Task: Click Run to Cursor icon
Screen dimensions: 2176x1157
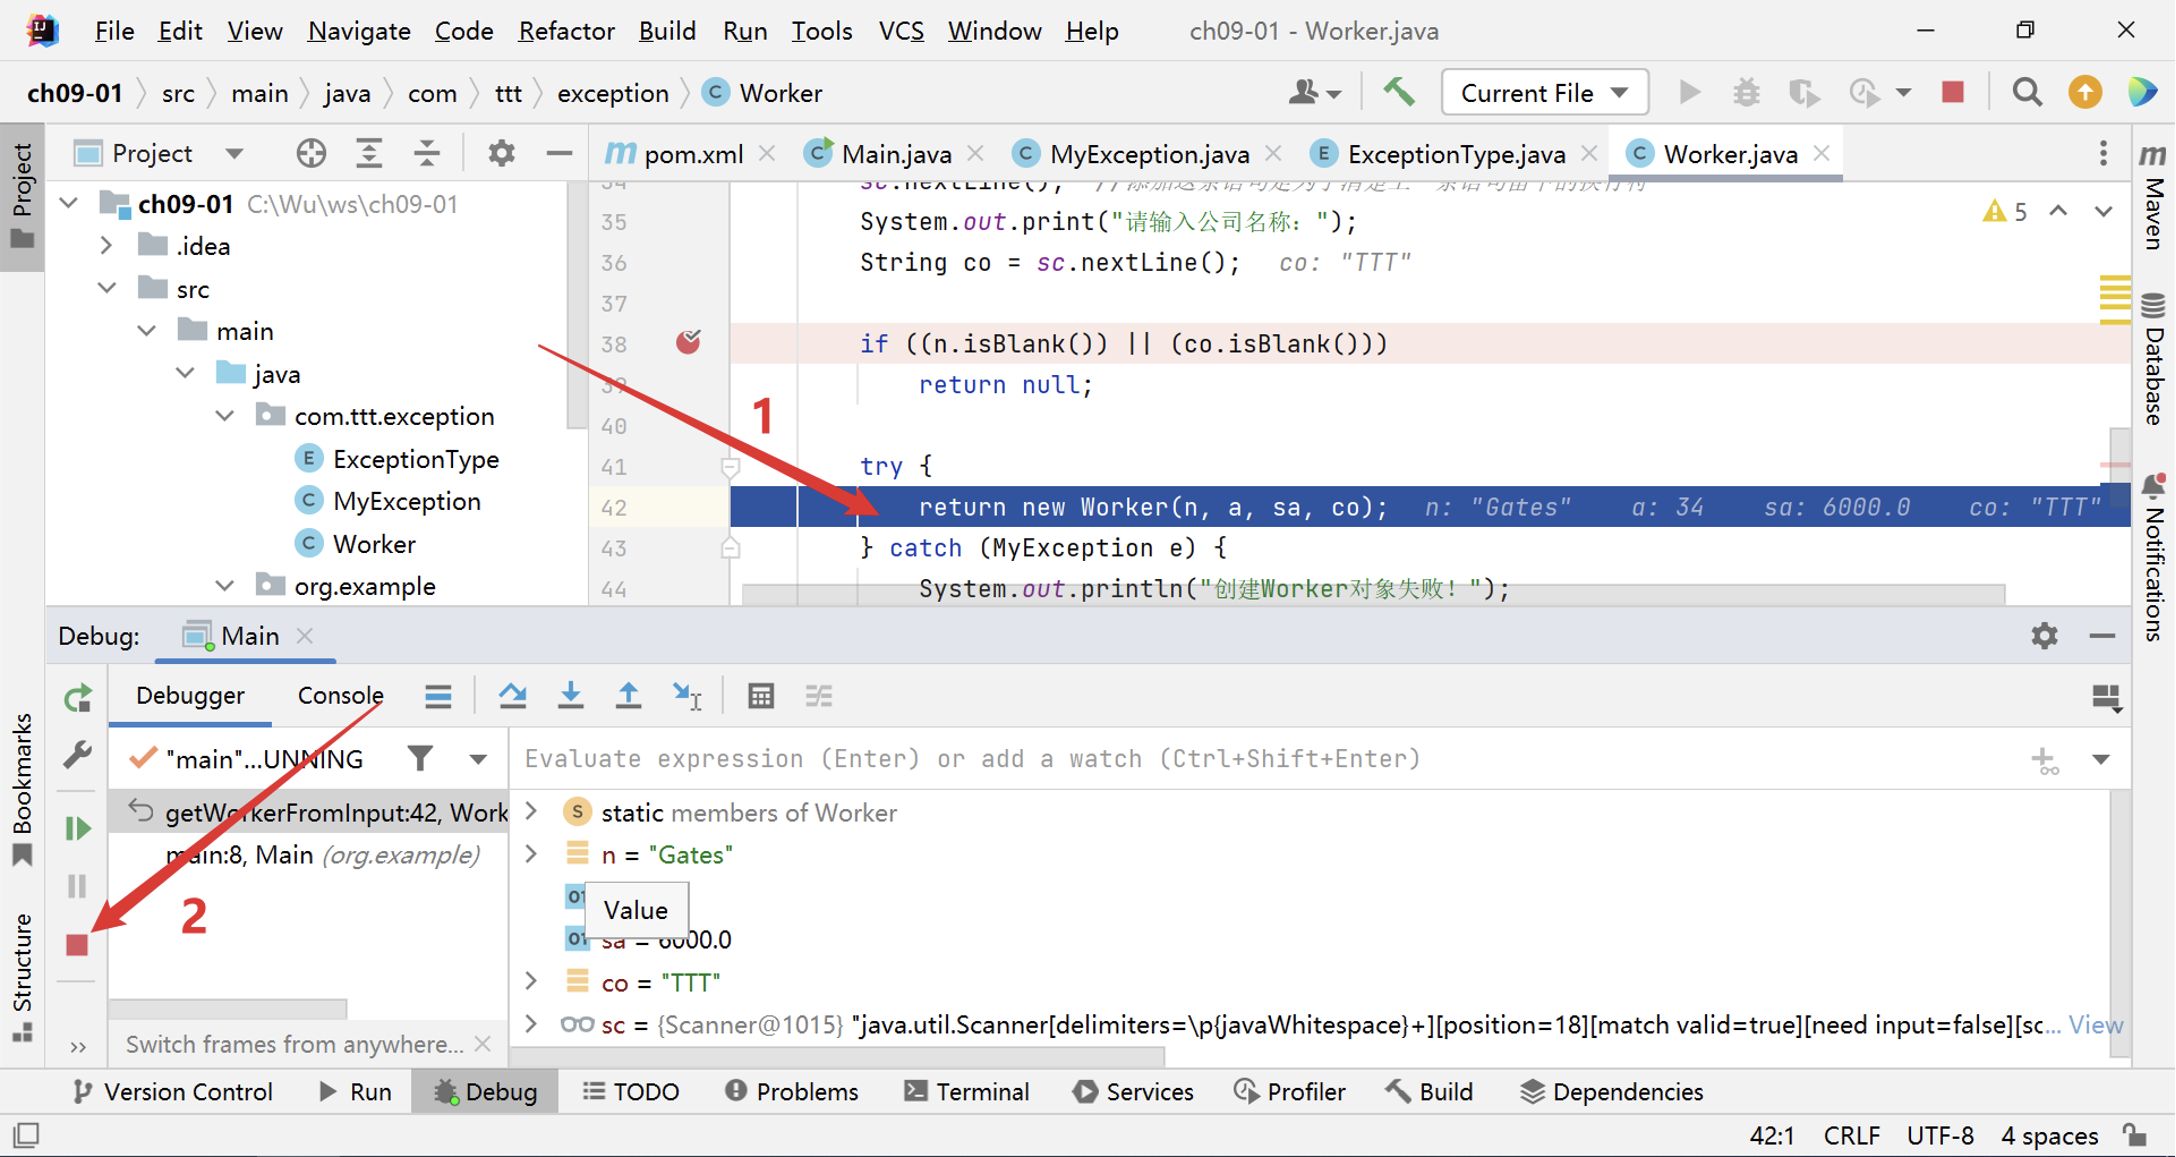Action: [x=687, y=695]
